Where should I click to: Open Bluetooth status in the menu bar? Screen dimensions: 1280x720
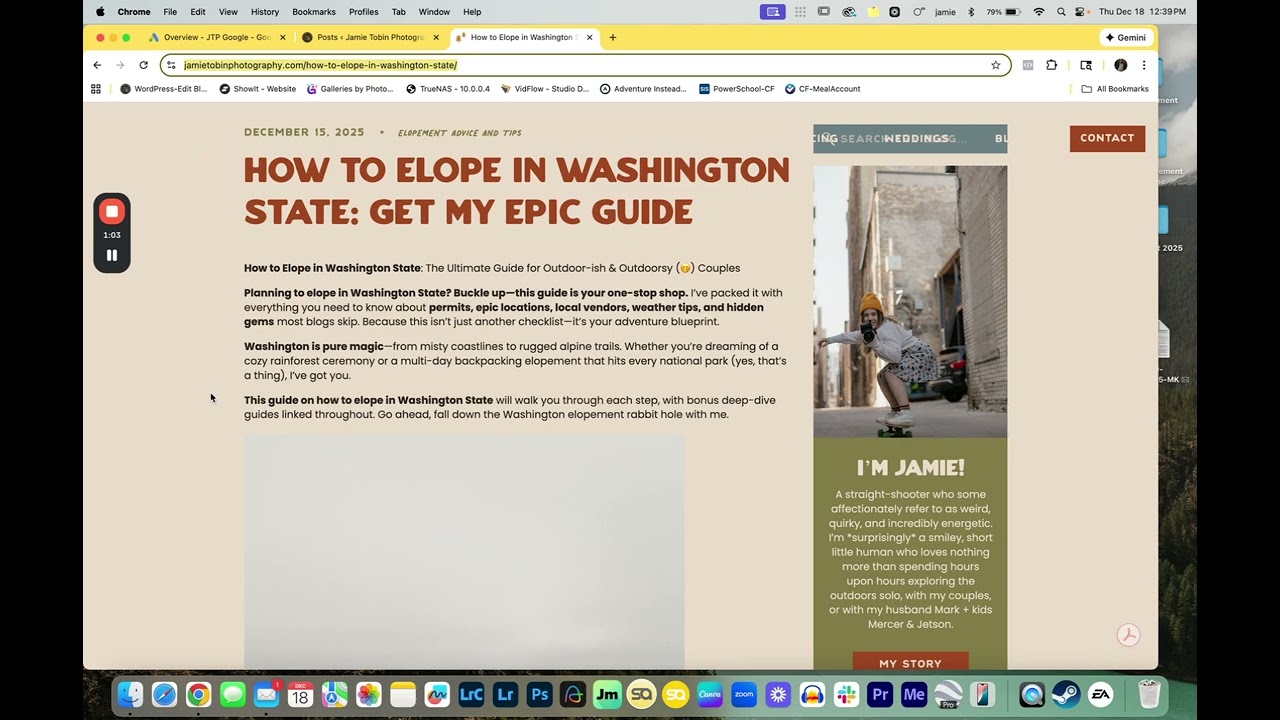971,12
